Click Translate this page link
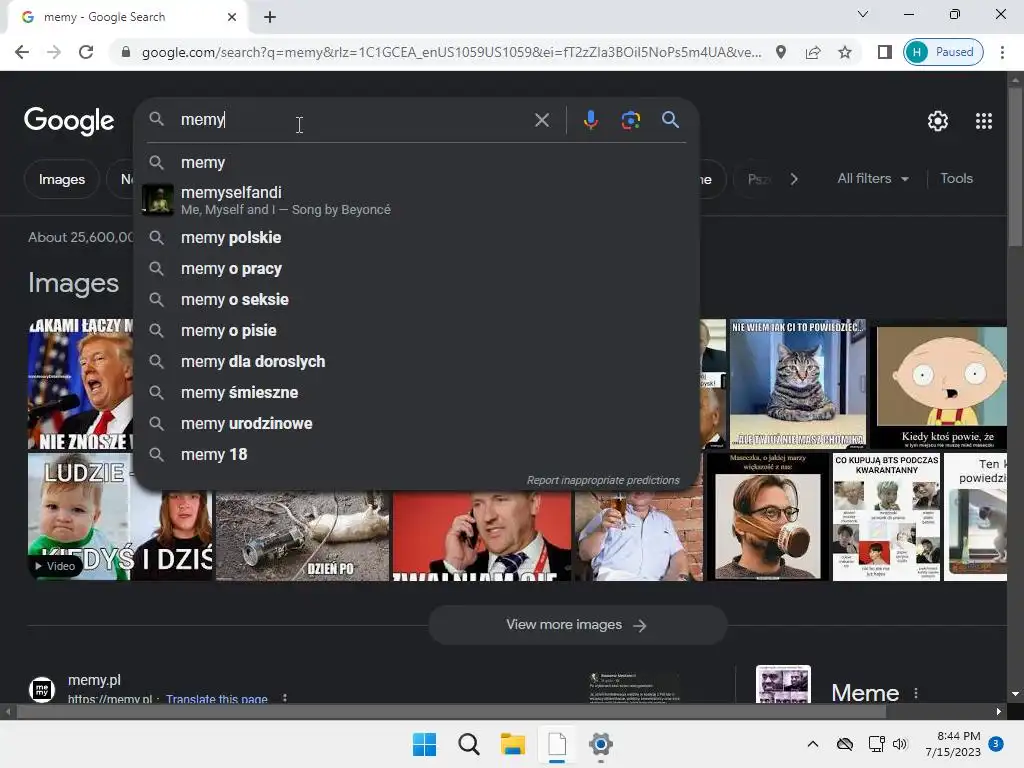 click(217, 699)
